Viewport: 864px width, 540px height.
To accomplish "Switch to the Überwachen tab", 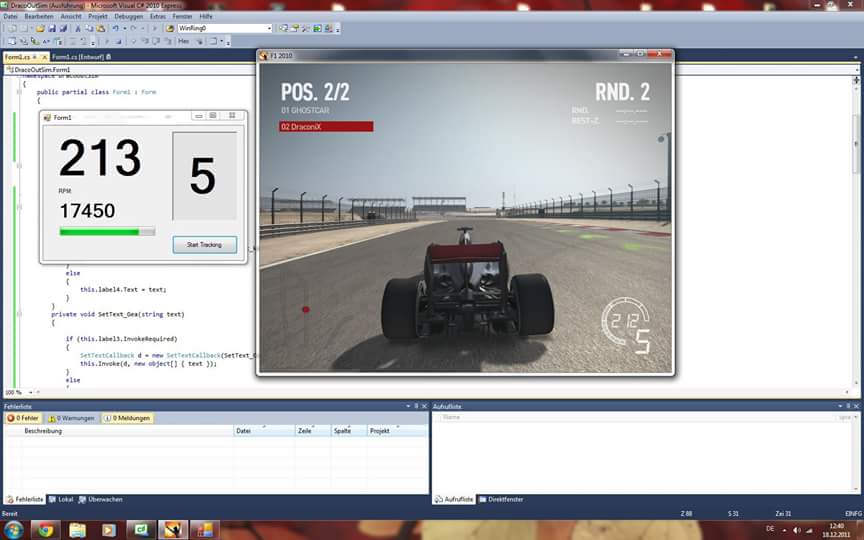I will click(x=100, y=499).
